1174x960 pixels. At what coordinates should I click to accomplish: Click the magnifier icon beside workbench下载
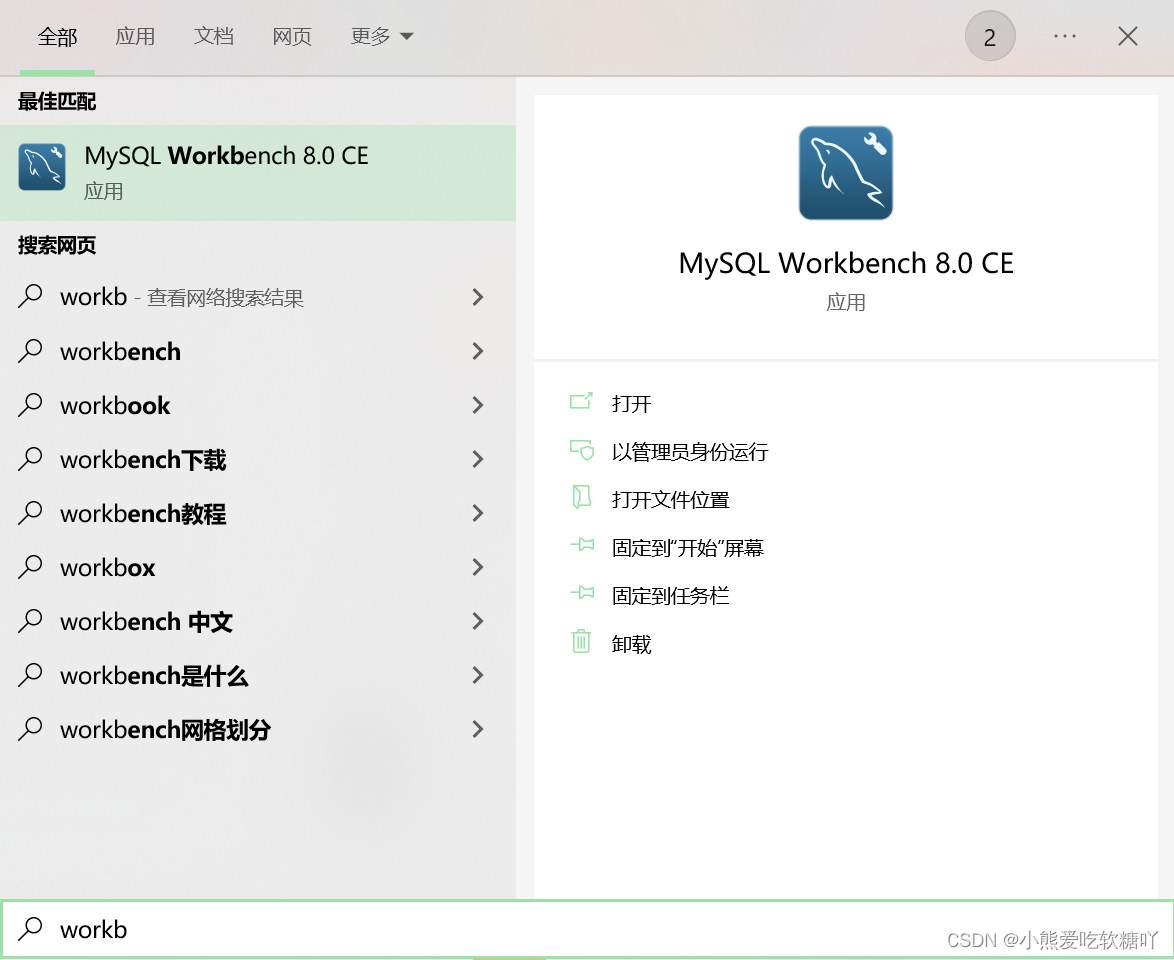click(30, 459)
